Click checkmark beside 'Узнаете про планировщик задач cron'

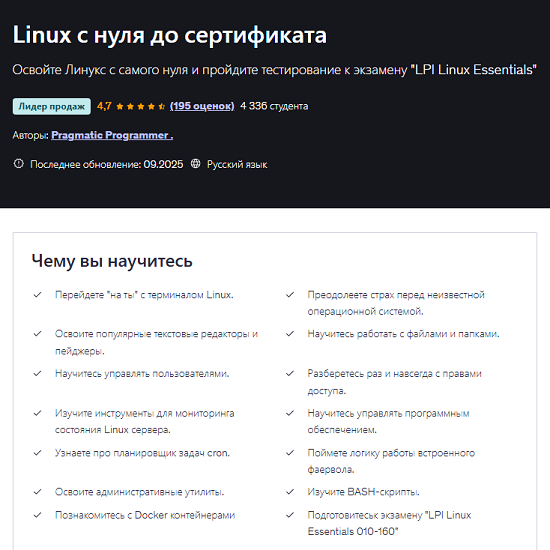tap(38, 453)
